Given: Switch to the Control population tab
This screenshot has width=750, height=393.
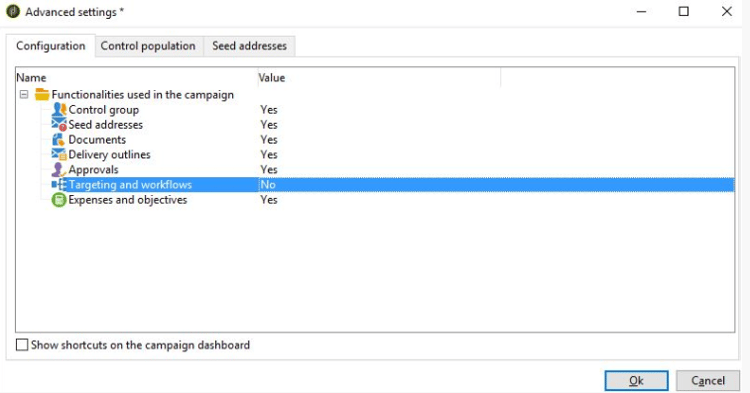Looking at the screenshot, I should [148, 46].
